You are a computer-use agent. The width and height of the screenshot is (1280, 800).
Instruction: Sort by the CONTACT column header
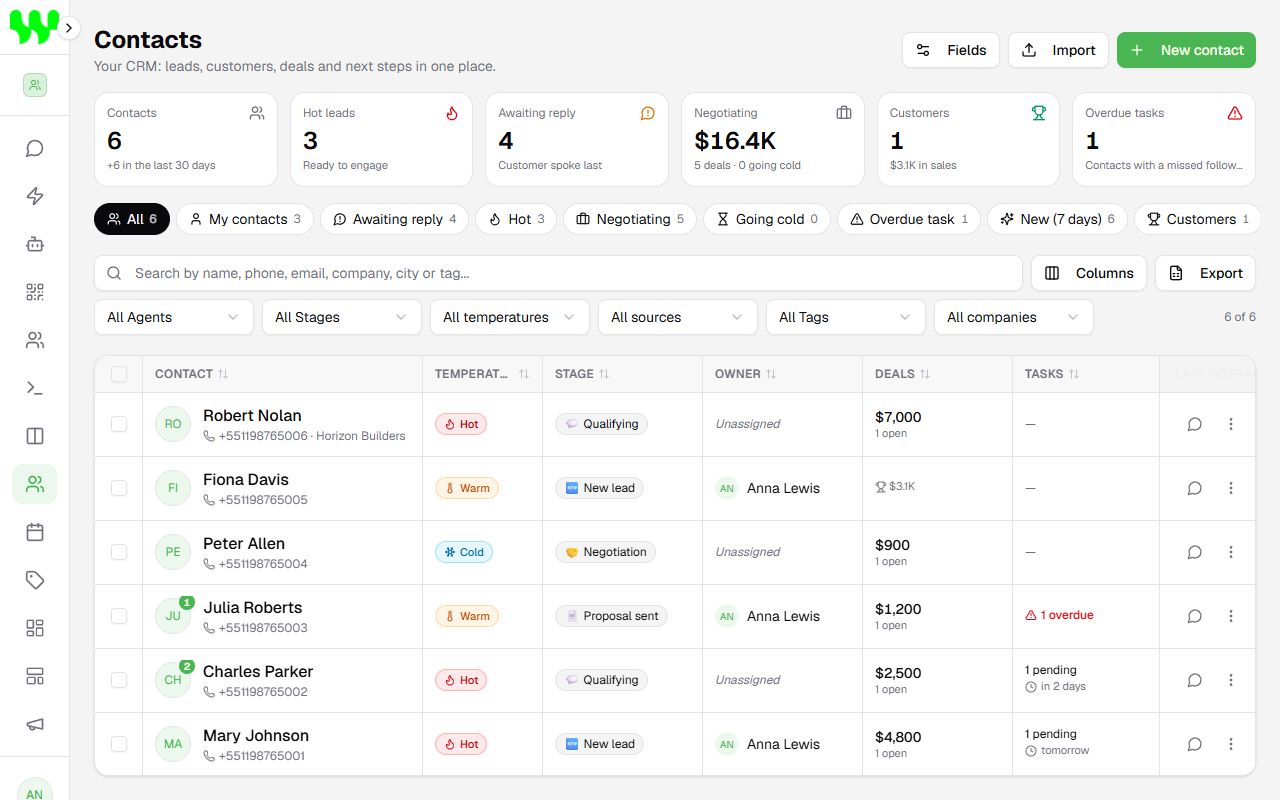[192, 374]
